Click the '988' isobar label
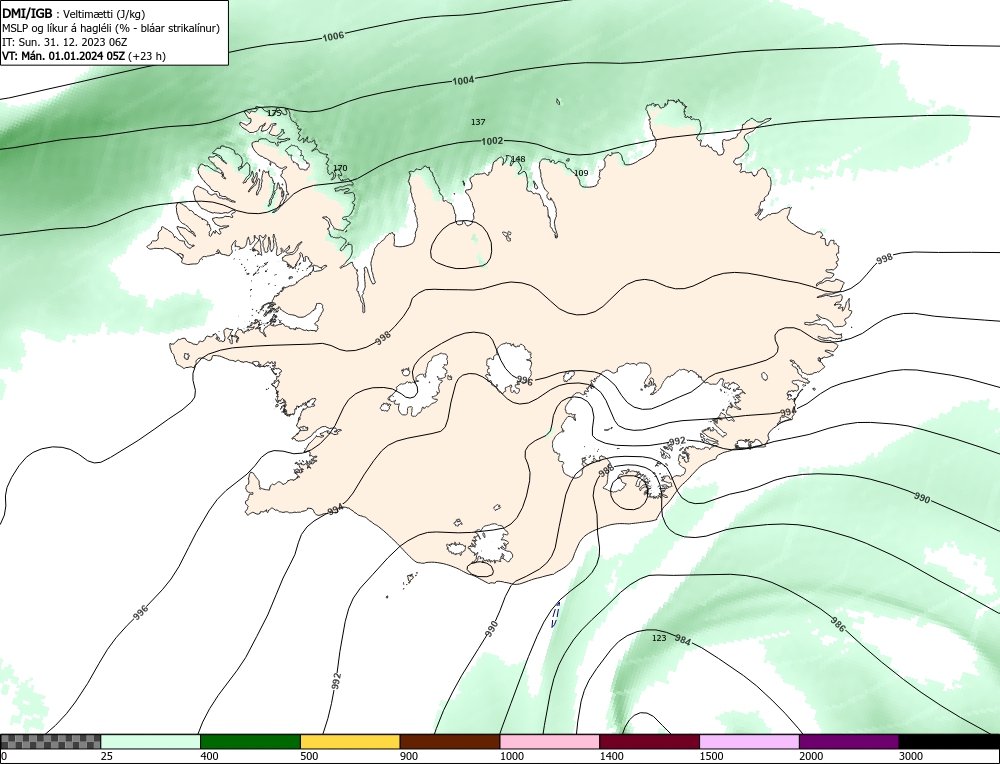This screenshot has height=764, width=1000. point(606,471)
